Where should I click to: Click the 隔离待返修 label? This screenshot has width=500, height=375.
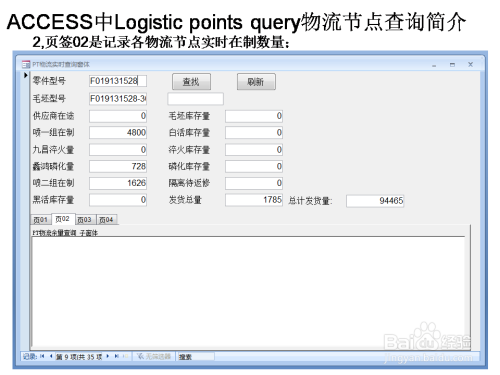point(189,183)
